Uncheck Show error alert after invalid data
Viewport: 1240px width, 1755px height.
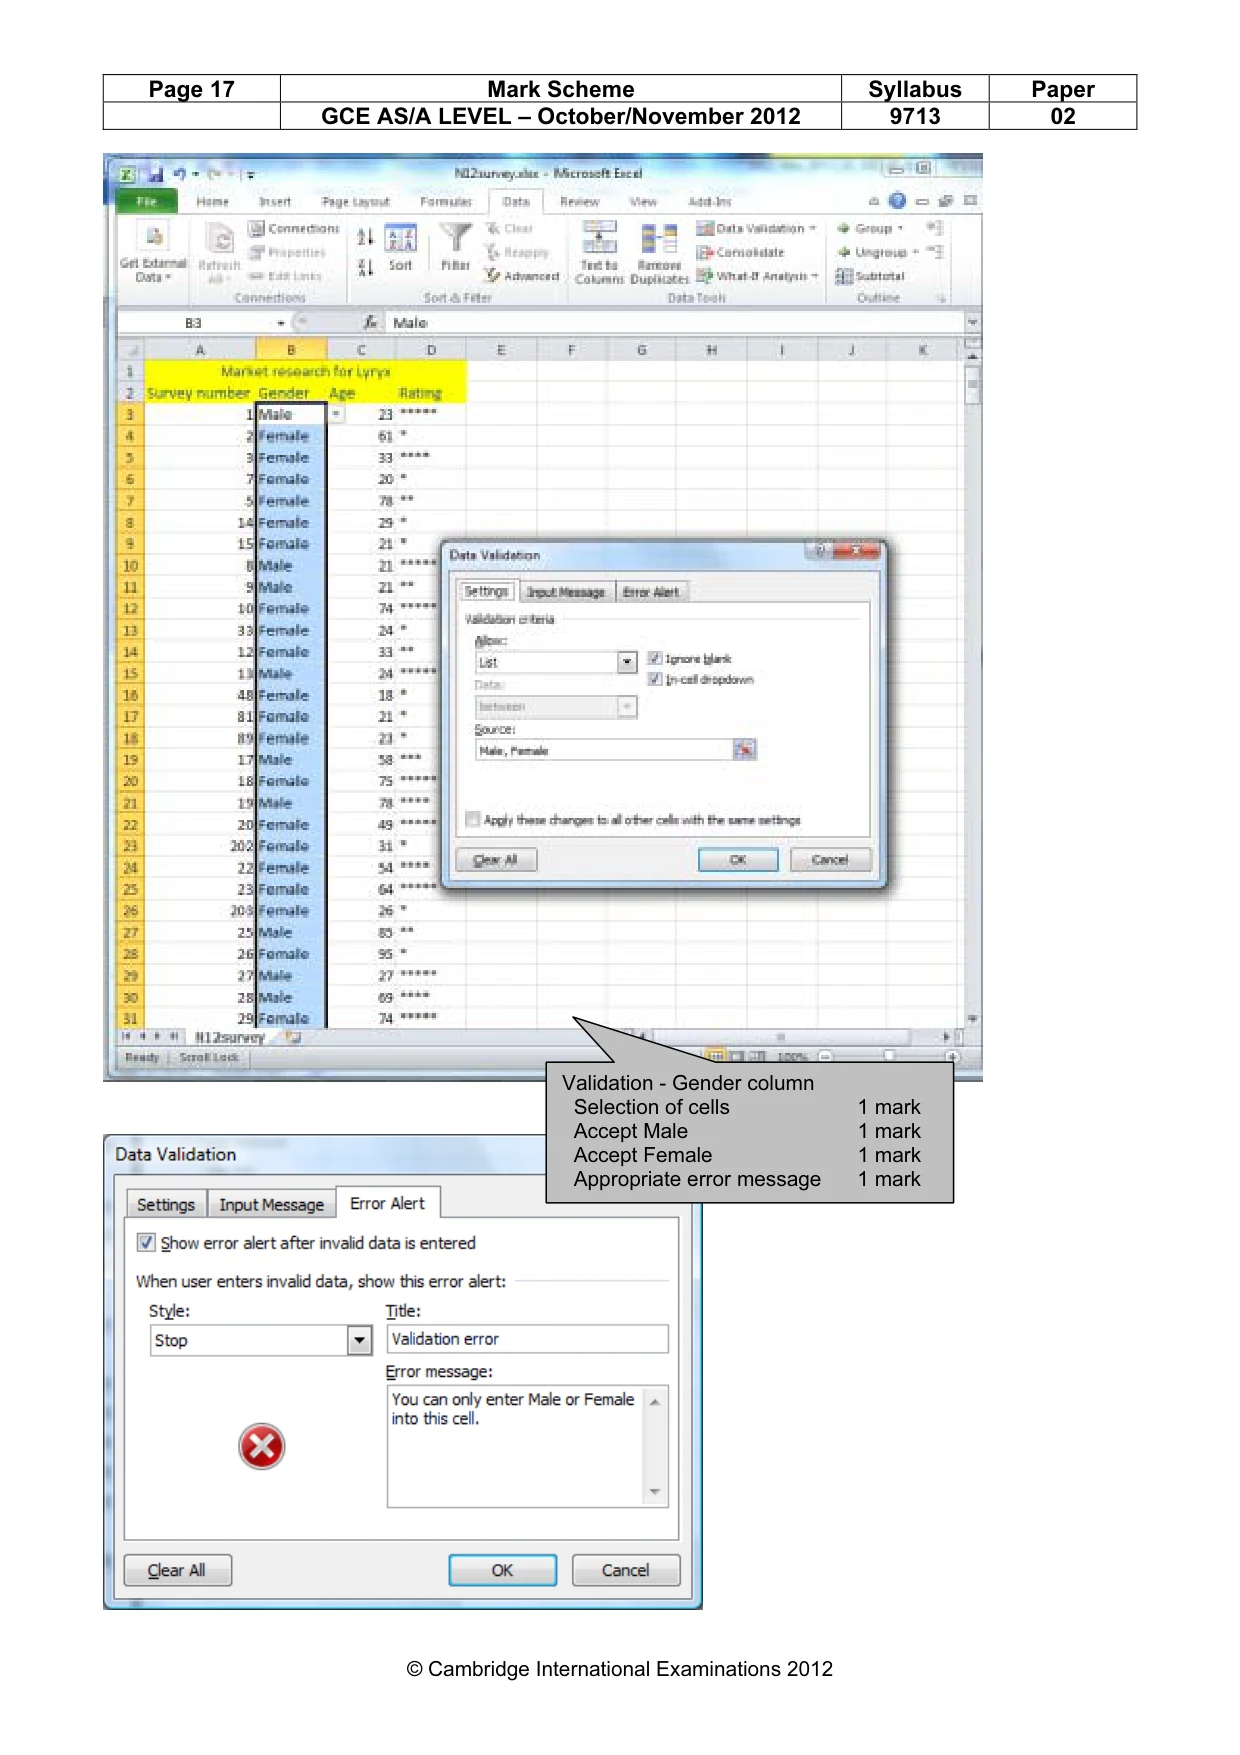pyautogui.click(x=146, y=1243)
